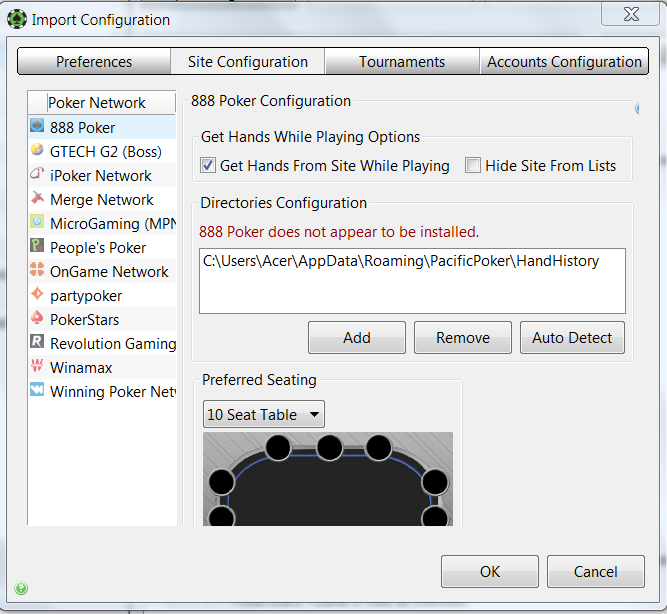Switch to the Site Configuration tab
This screenshot has height=614, width=667.
[248, 62]
